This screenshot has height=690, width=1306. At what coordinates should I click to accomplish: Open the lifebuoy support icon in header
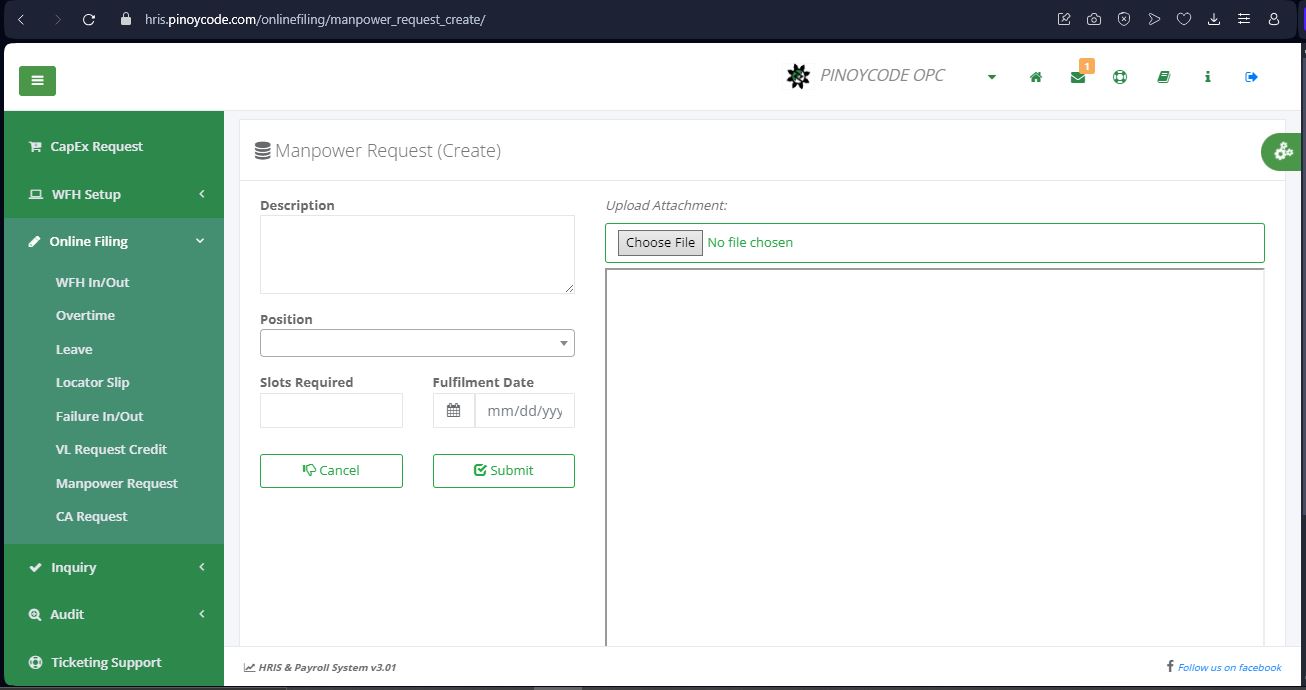coord(1120,77)
